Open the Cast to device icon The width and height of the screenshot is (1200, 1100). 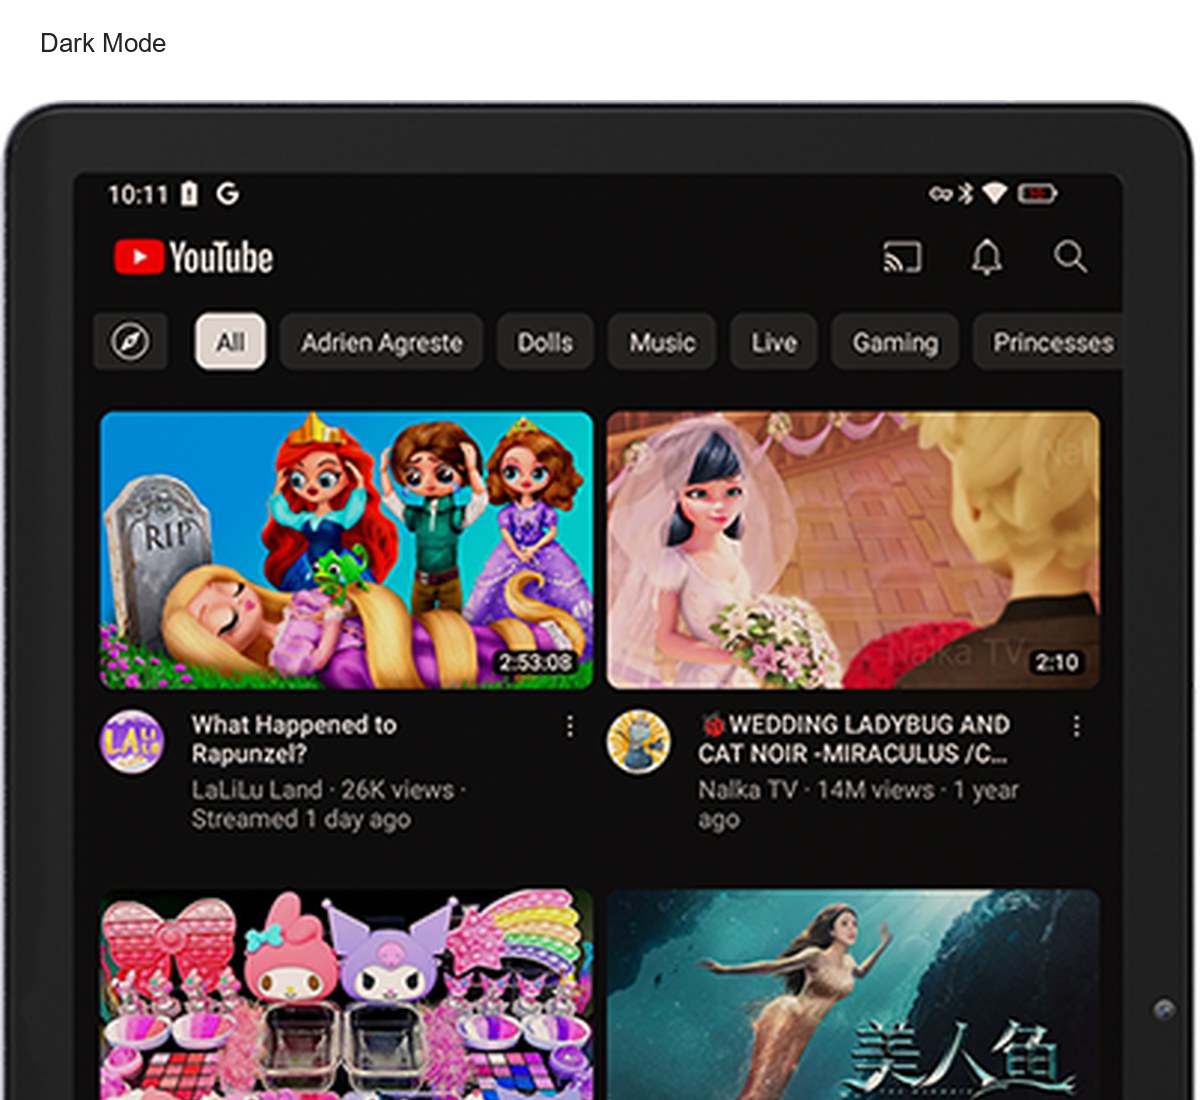pos(901,257)
